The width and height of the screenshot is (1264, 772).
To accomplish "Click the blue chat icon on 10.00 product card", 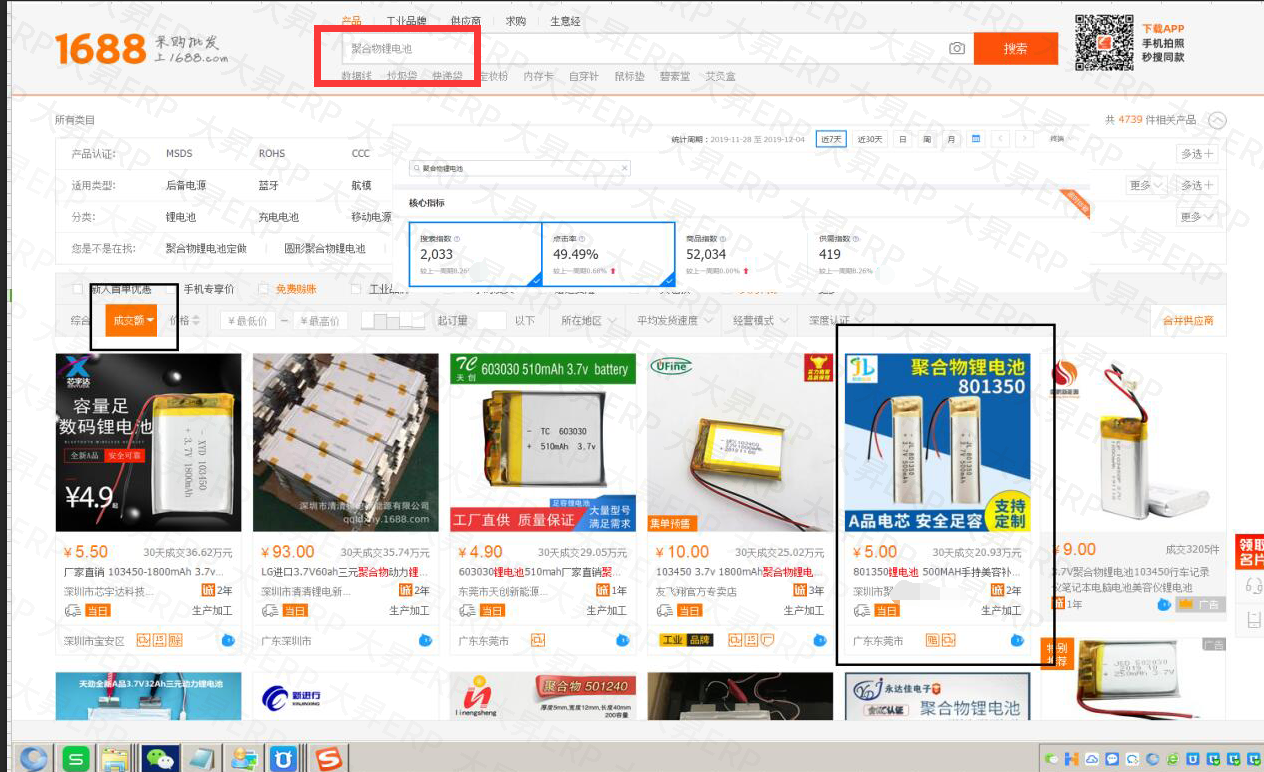I will click(819, 640).
